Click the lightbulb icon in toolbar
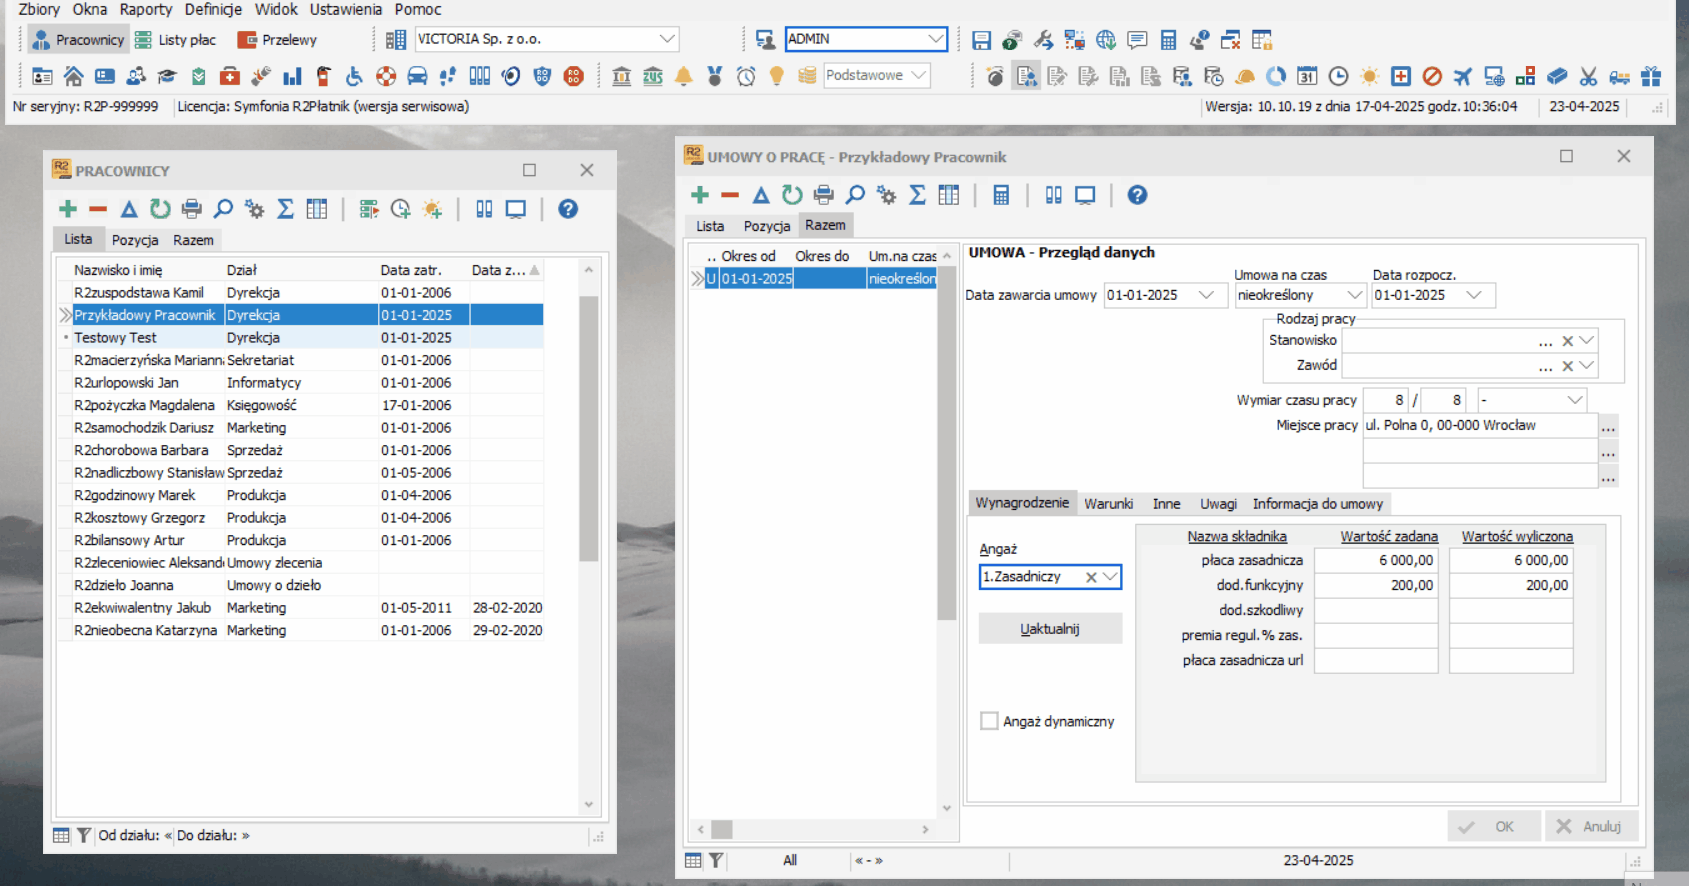Screen dimensions: 1689x886 (x=777, y=76)
